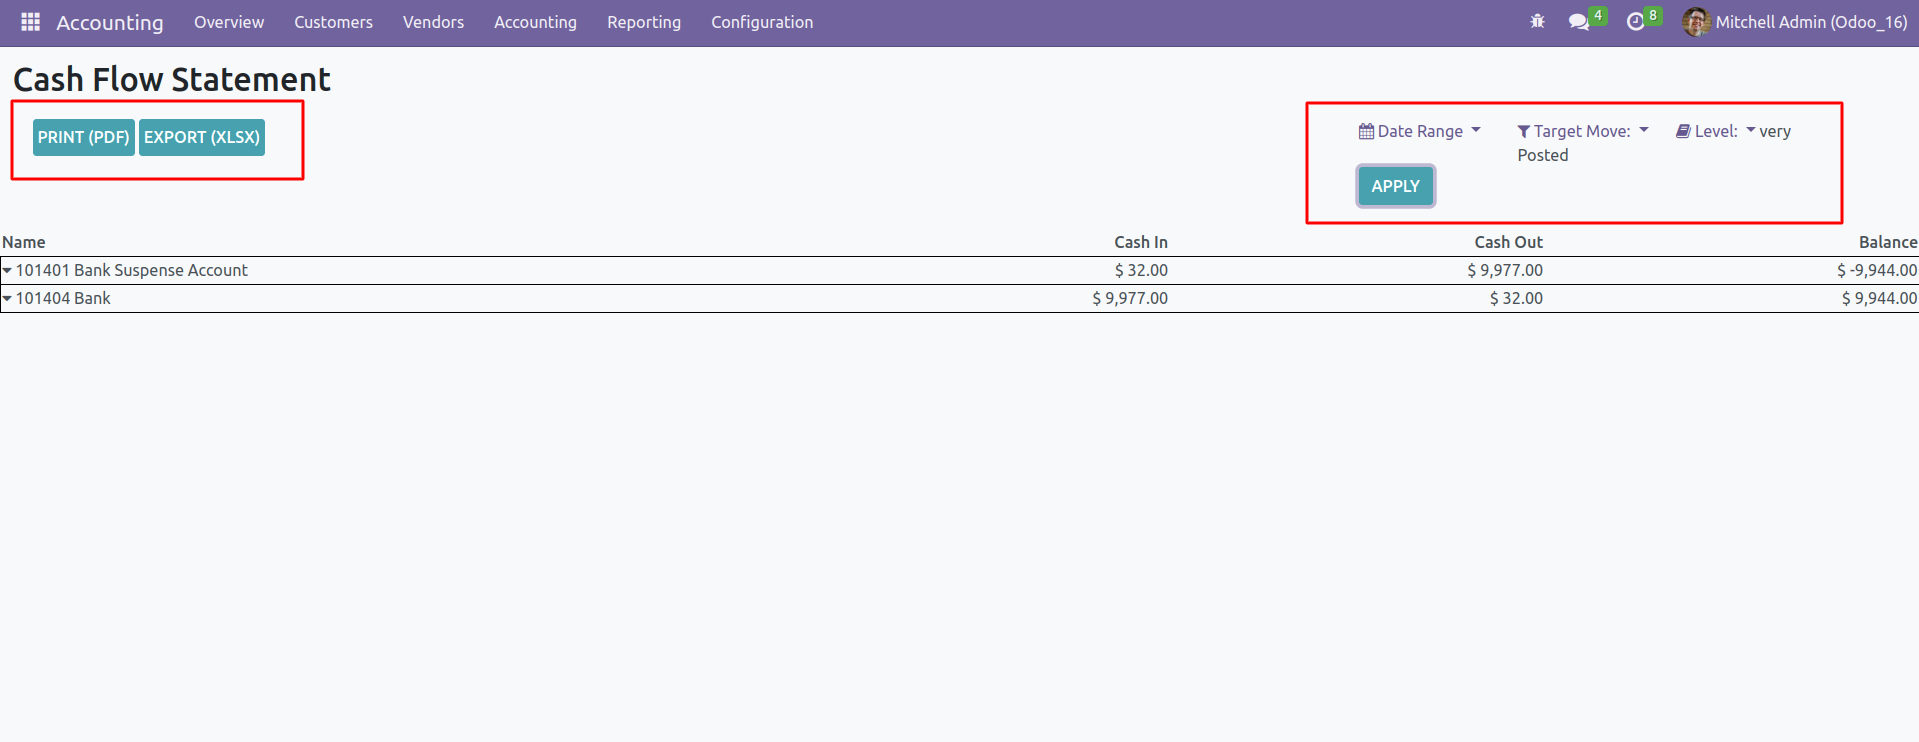This screenshot has height=742, width=1919.
Task: Click the Cash Out column header
Action: 1508,242
